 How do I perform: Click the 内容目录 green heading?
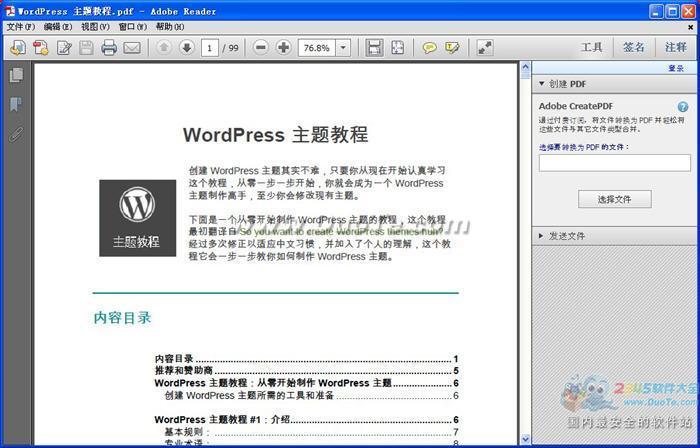click(x=122, y=318)
